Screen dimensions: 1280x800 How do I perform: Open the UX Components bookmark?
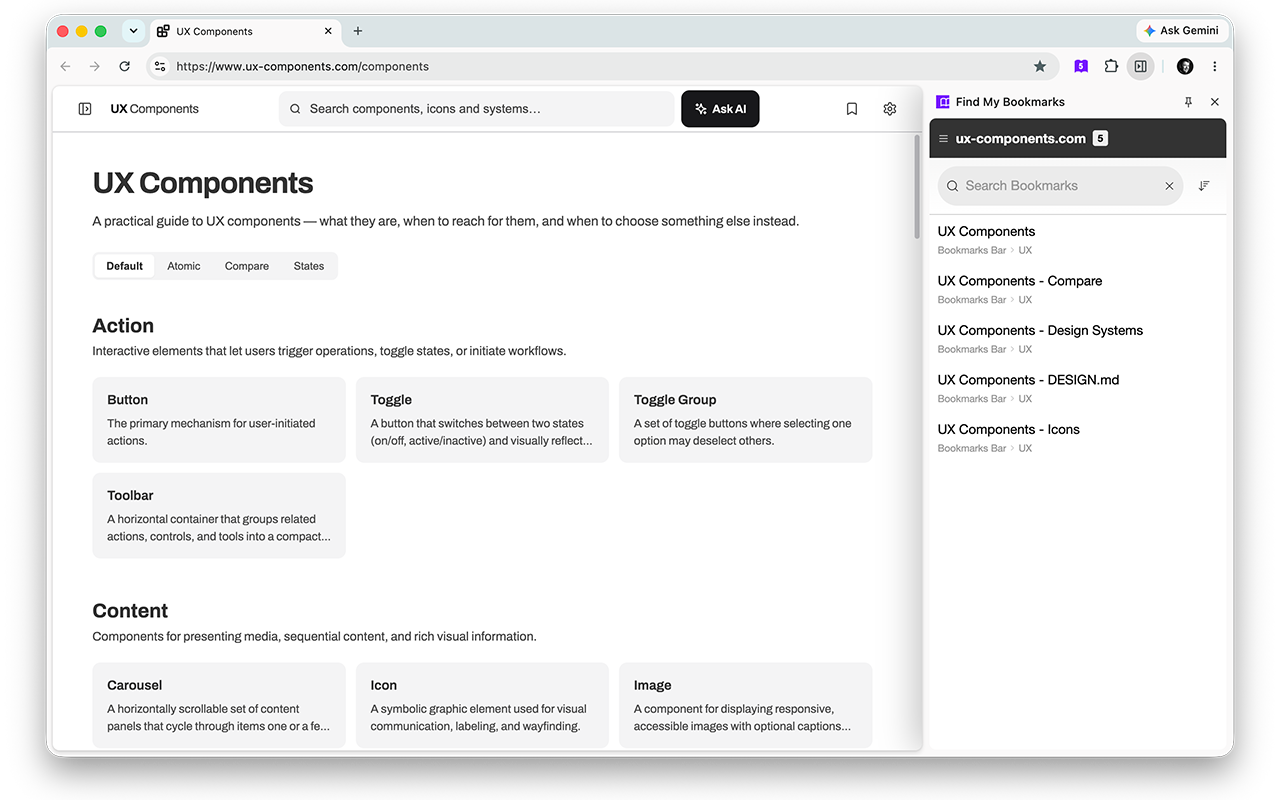click(x=1077, y=240)
